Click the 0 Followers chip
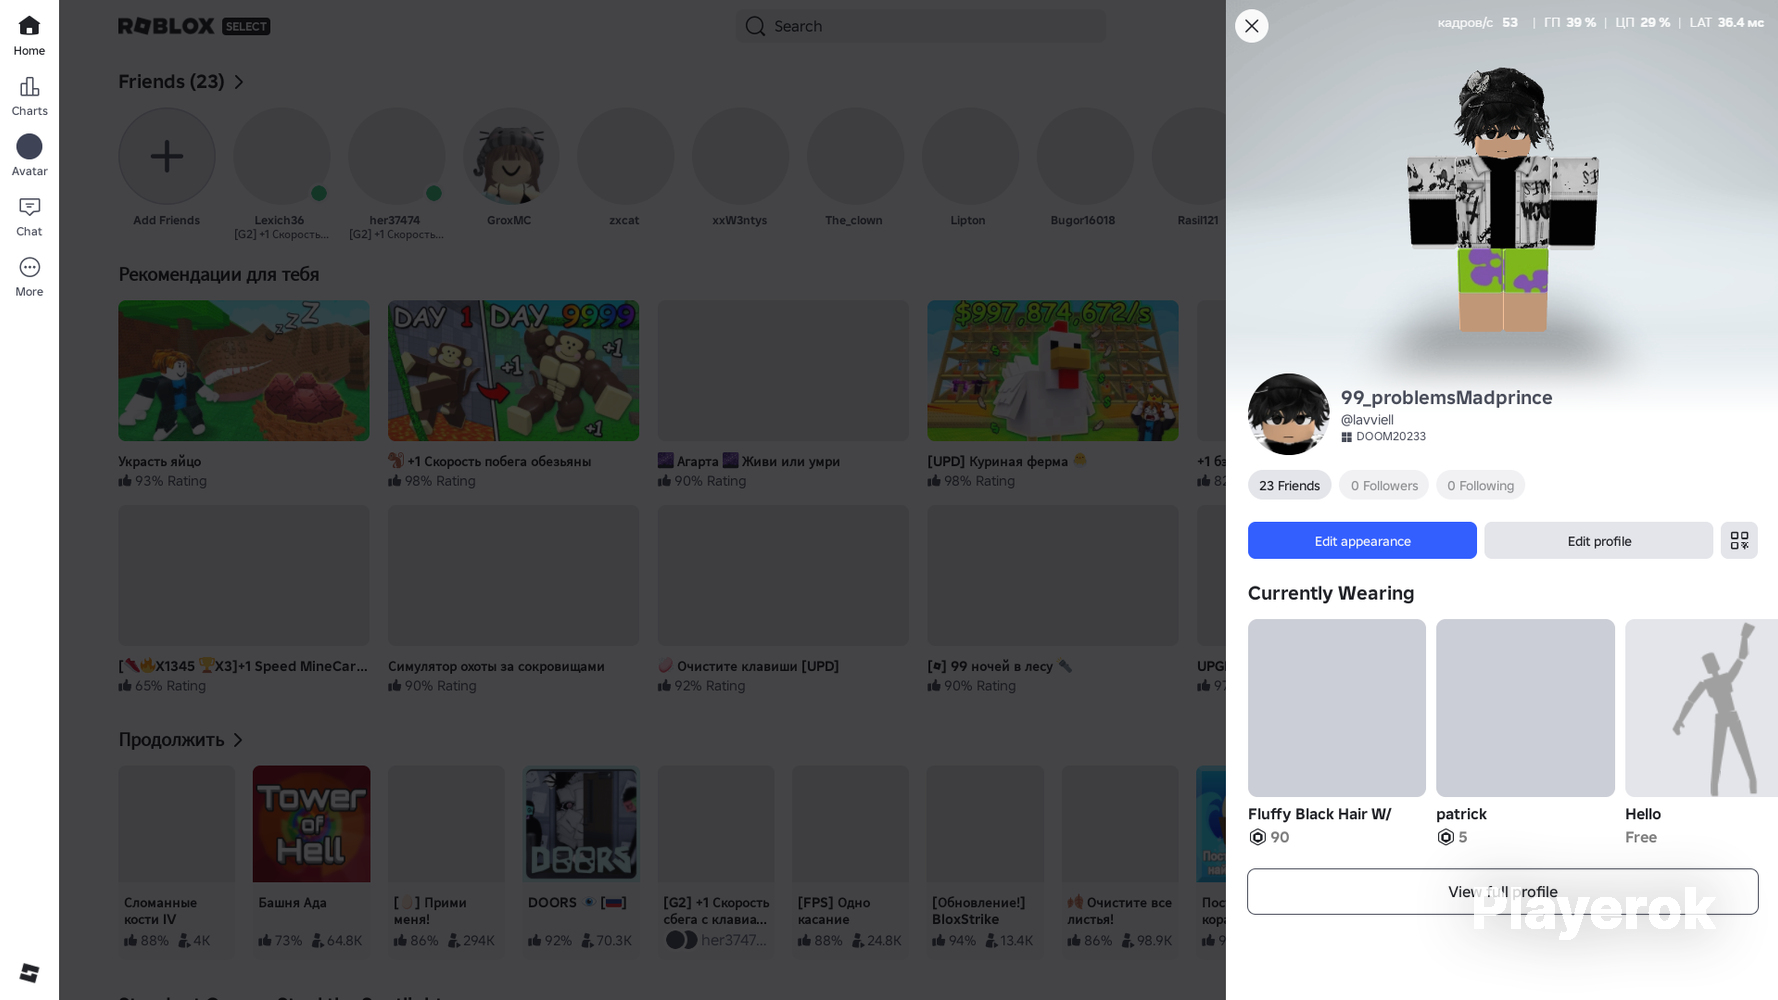Viewport: 1778px width, 1000px height. click(1384, 485)
